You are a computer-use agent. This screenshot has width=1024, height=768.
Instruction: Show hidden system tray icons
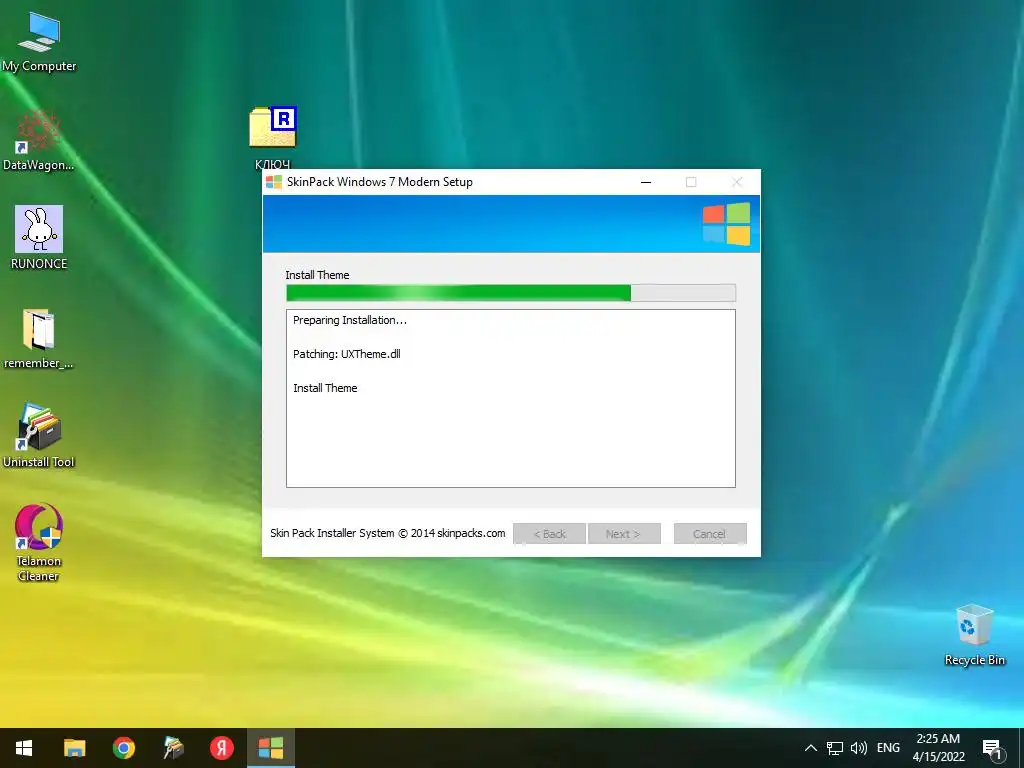(810, 748)
